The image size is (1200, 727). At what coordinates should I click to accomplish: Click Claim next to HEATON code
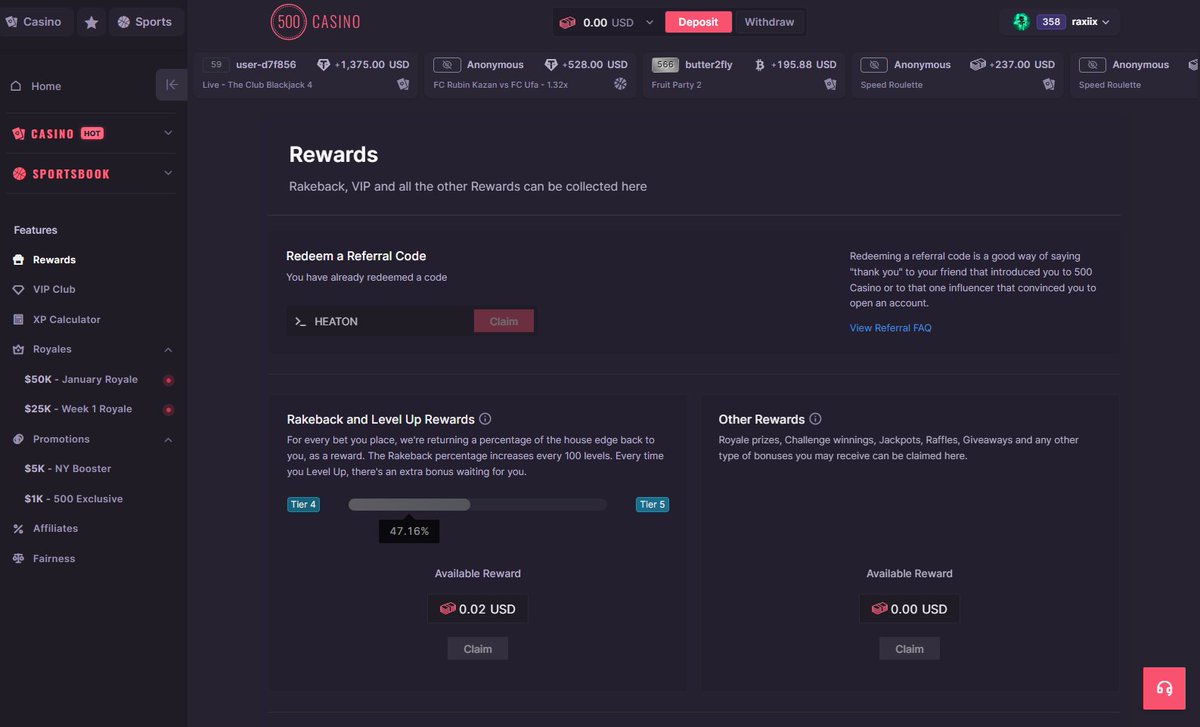tap(504, 321)
